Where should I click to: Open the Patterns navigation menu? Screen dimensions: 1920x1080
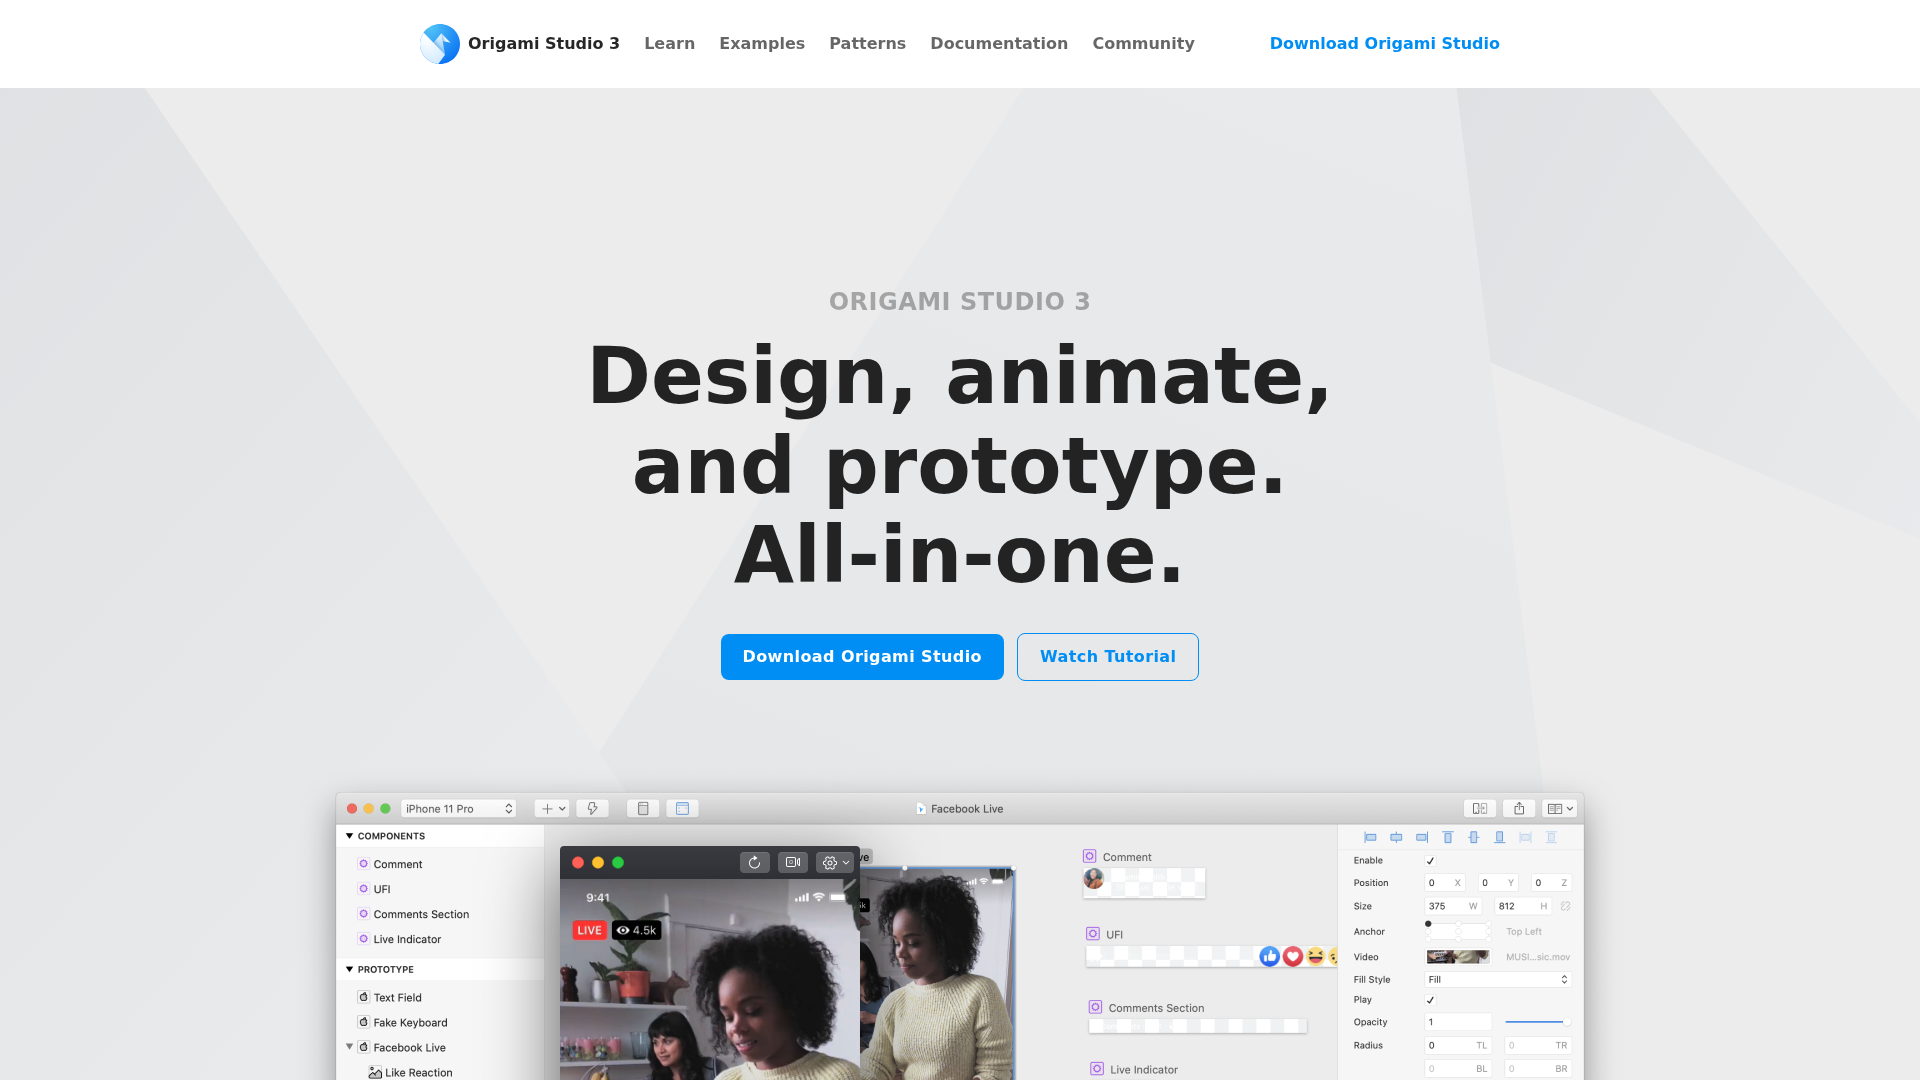(867, 43)
